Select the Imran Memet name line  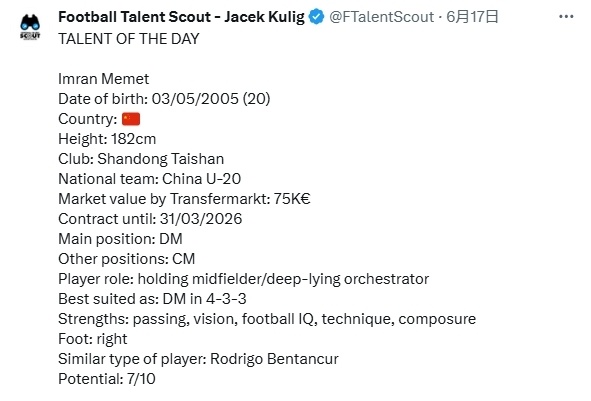pos(104,79)
